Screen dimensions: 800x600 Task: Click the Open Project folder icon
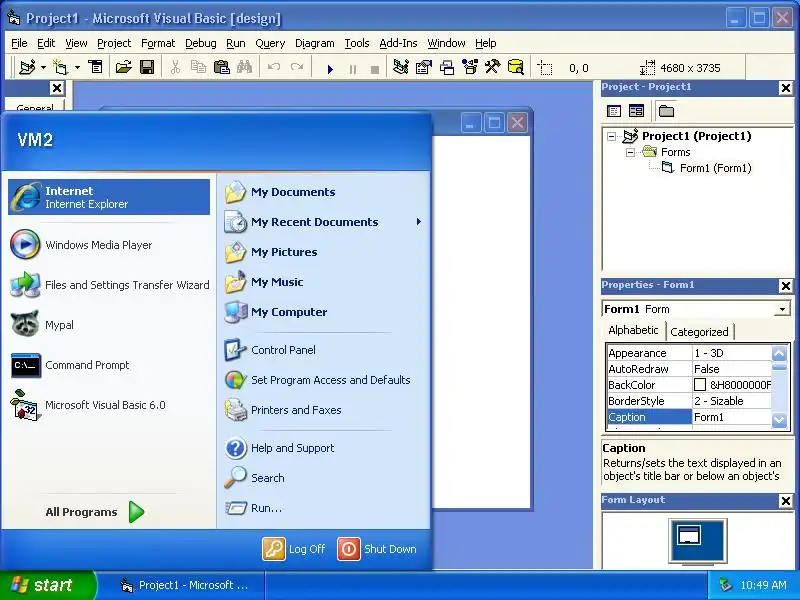(x=123, y=67)
